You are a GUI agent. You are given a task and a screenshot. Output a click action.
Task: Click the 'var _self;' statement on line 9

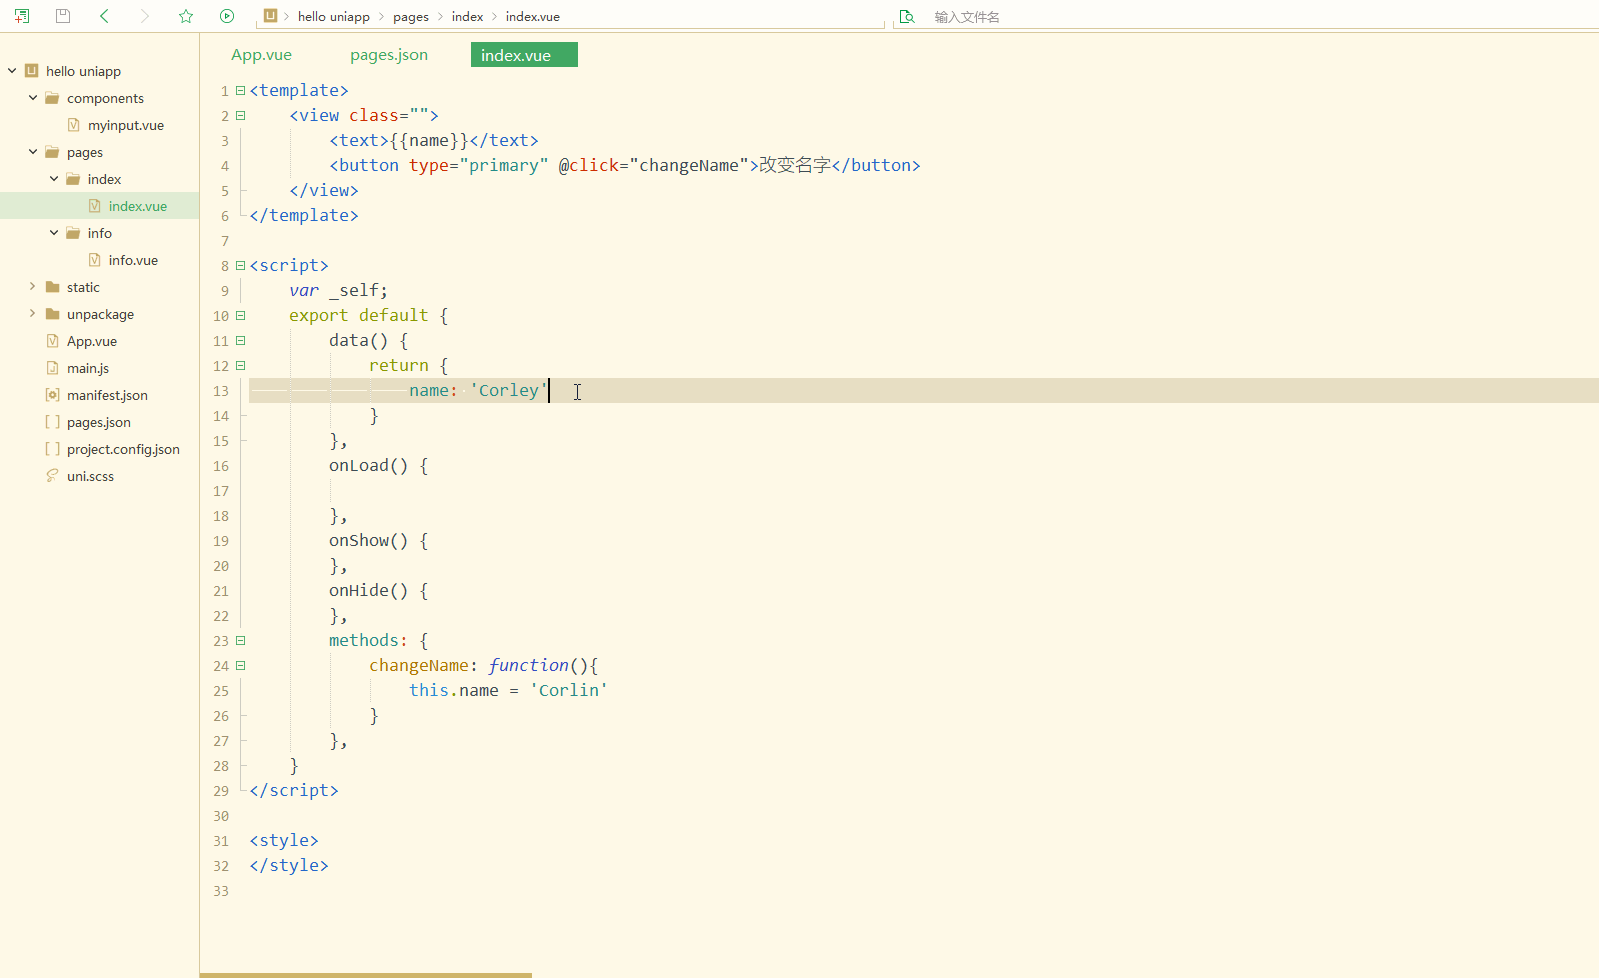pyautogui.click(x=339, y=290)
